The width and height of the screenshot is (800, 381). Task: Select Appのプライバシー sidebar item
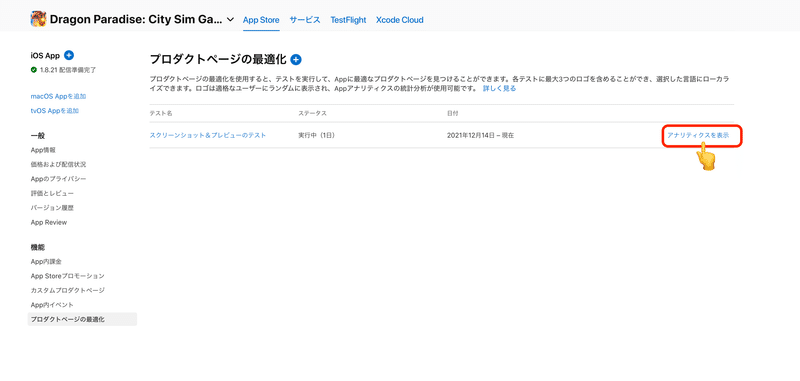[x=58, y=179]
